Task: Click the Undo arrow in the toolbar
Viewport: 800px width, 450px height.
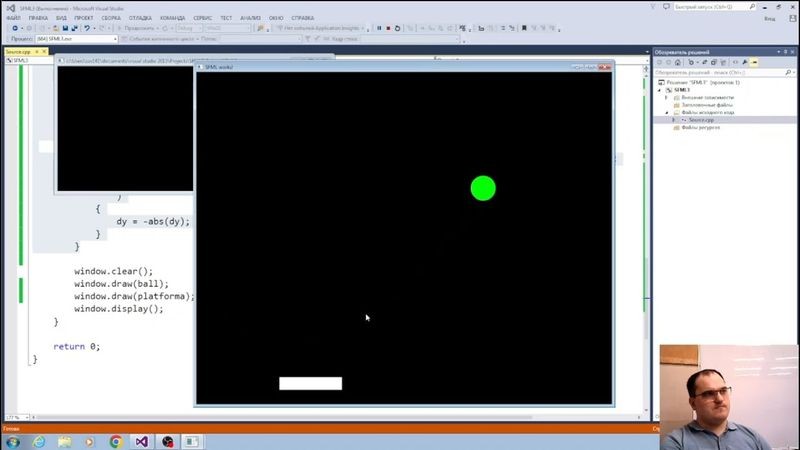Action: click(x=88, y=28)
